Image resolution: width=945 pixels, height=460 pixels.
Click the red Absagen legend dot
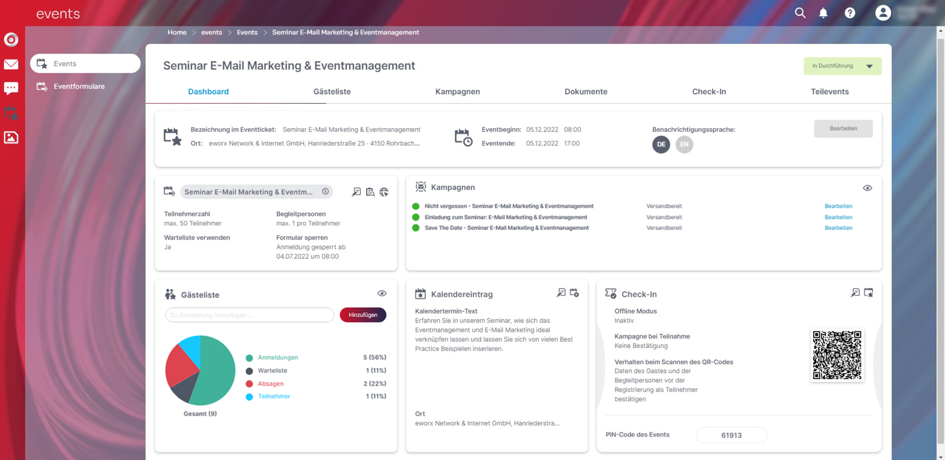click(249, 384)
